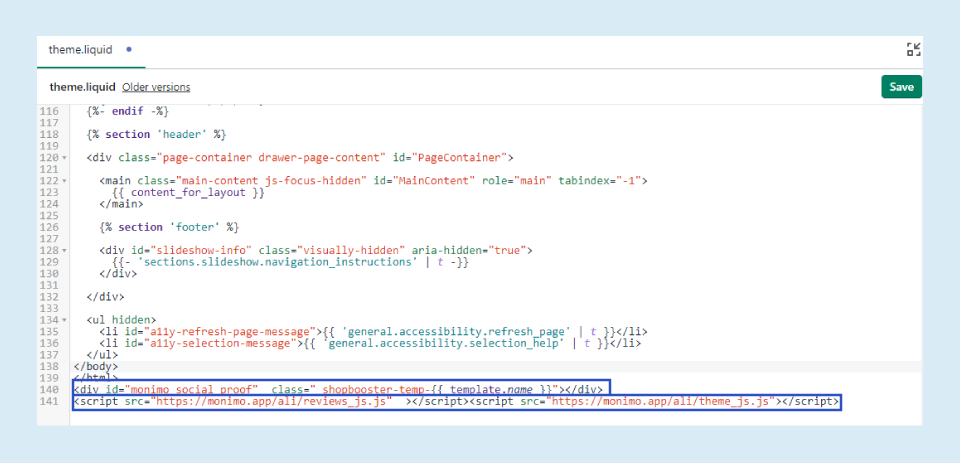Click the section 'footer' code line
This screenshot has width=960, height=463.
(x=169, y=227)
